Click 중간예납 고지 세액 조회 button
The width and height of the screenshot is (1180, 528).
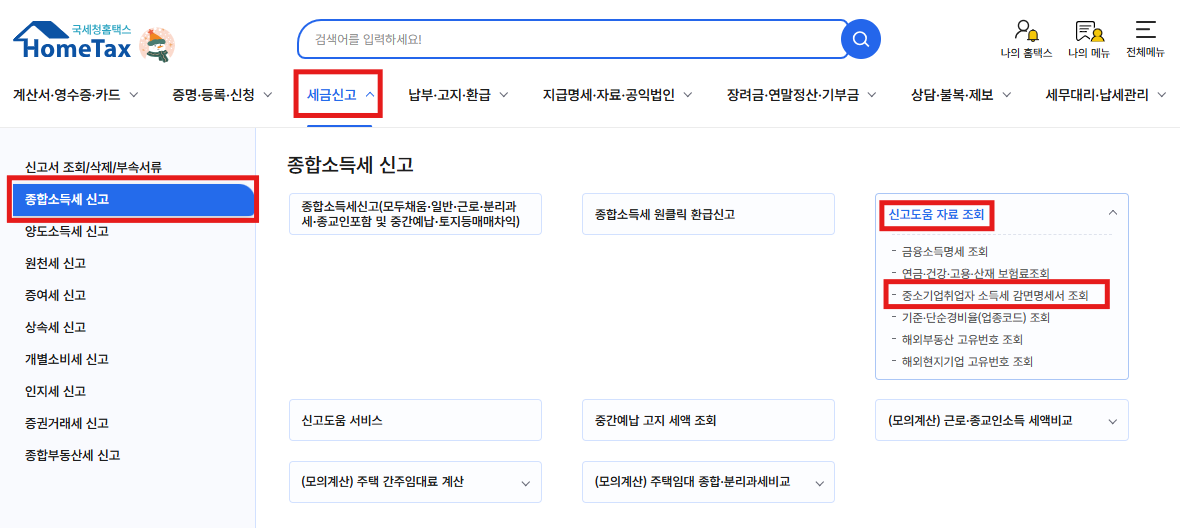click(707, 421)
